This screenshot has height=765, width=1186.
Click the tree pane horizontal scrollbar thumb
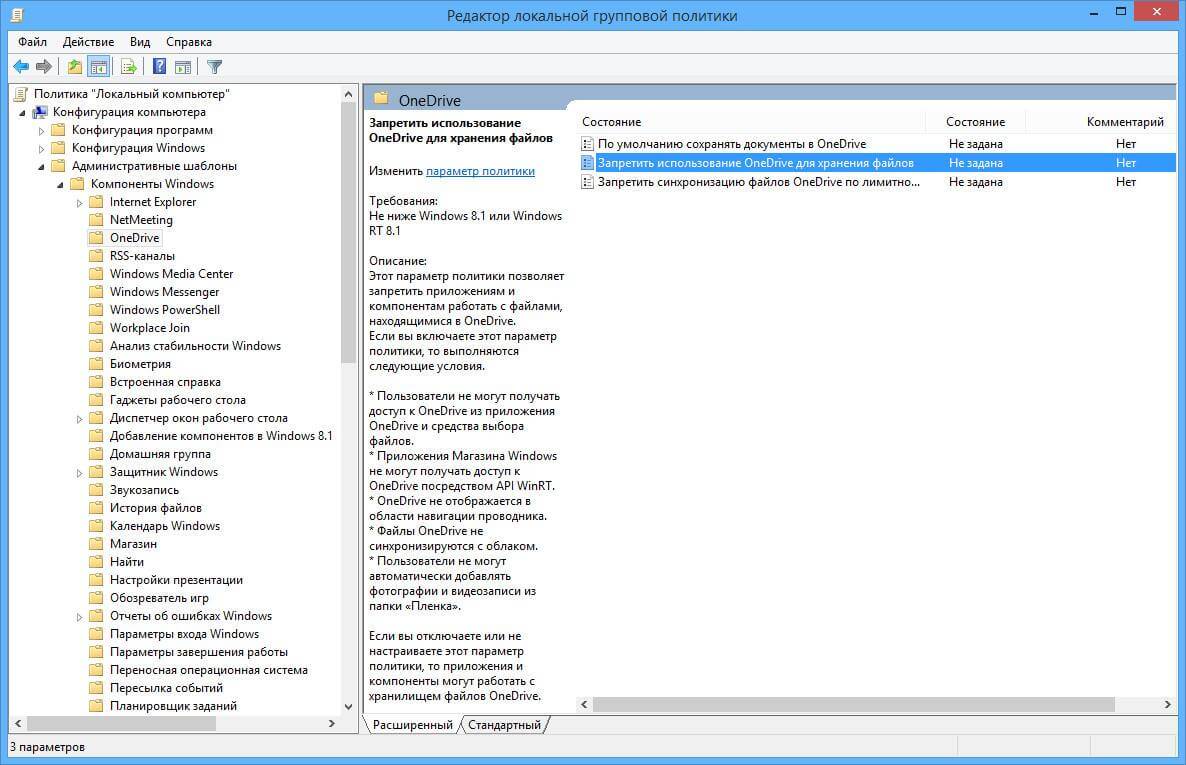tap(121, 723)
